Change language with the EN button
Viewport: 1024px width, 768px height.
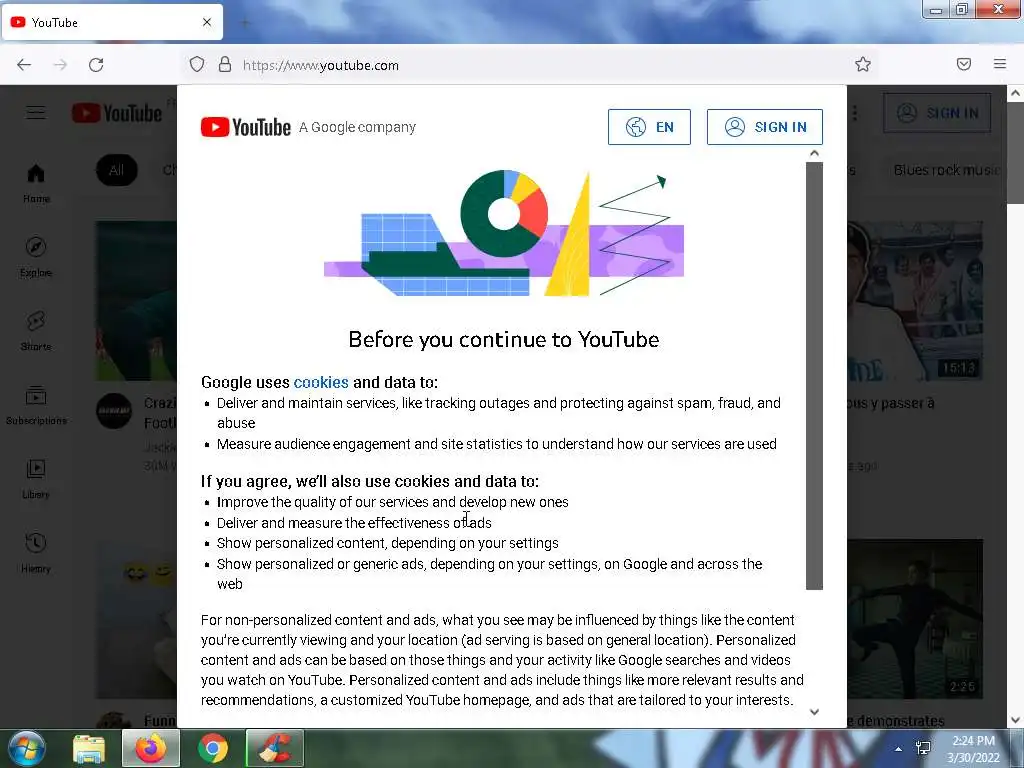tap(649, 127)
